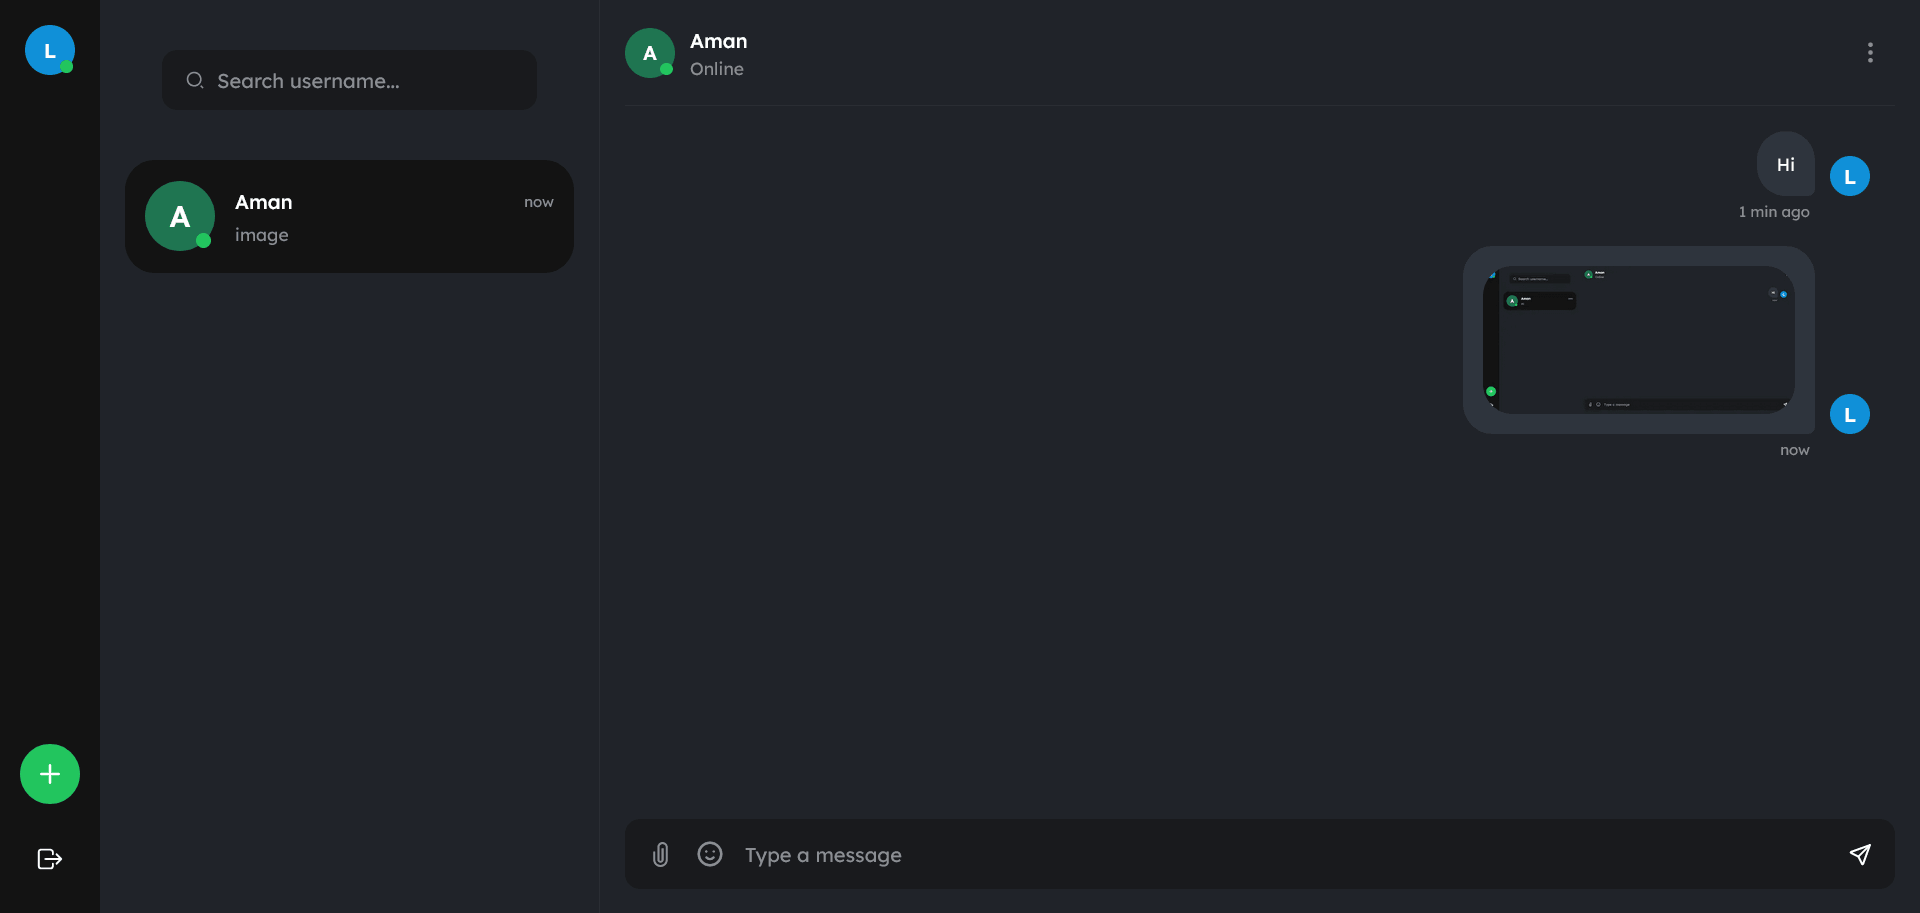Click the Aman name in chat header
Image resolution: width=1920 pixels, height=913 pixels.
pos(719,41)
